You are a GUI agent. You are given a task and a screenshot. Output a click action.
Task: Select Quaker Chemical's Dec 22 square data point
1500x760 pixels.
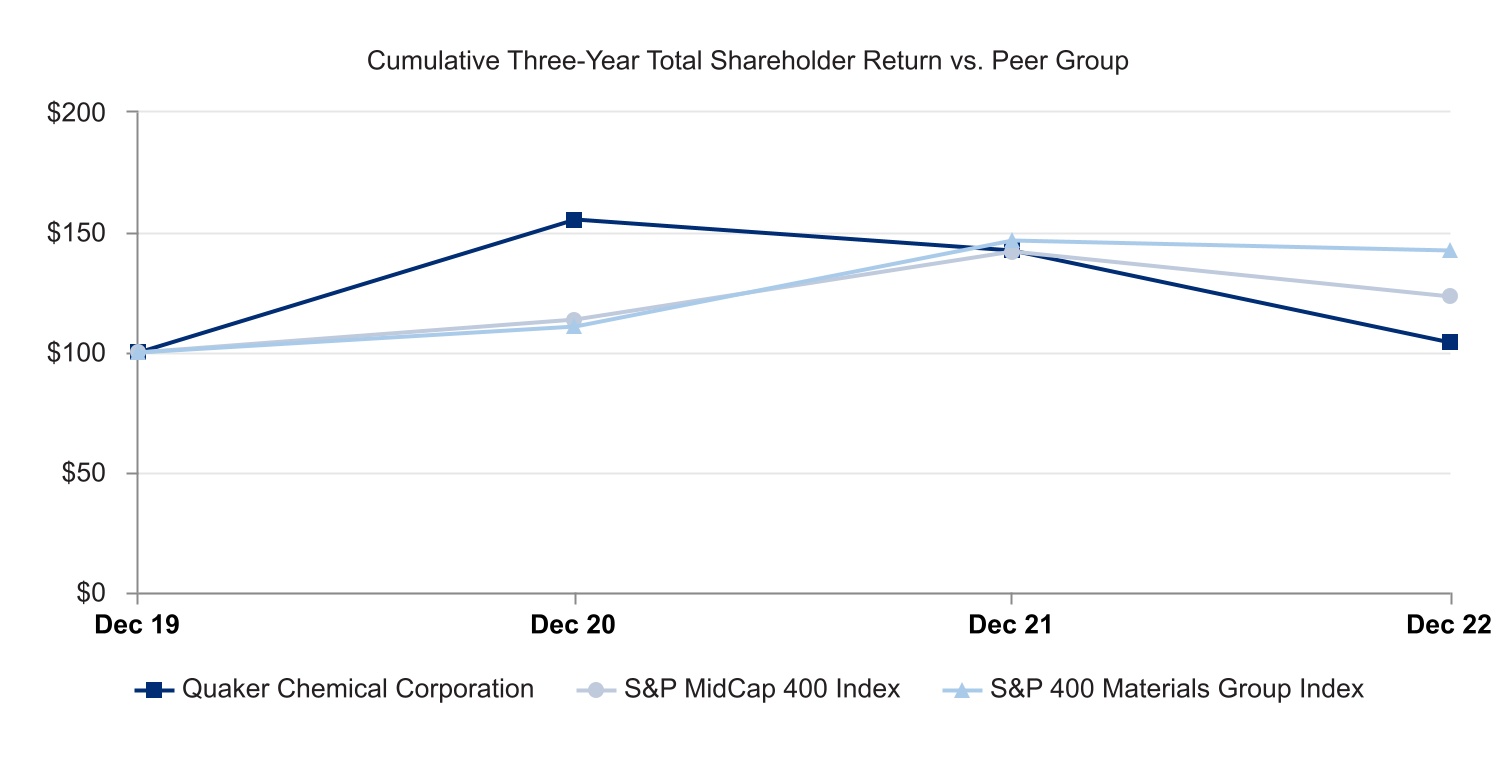coord(1450,342)
